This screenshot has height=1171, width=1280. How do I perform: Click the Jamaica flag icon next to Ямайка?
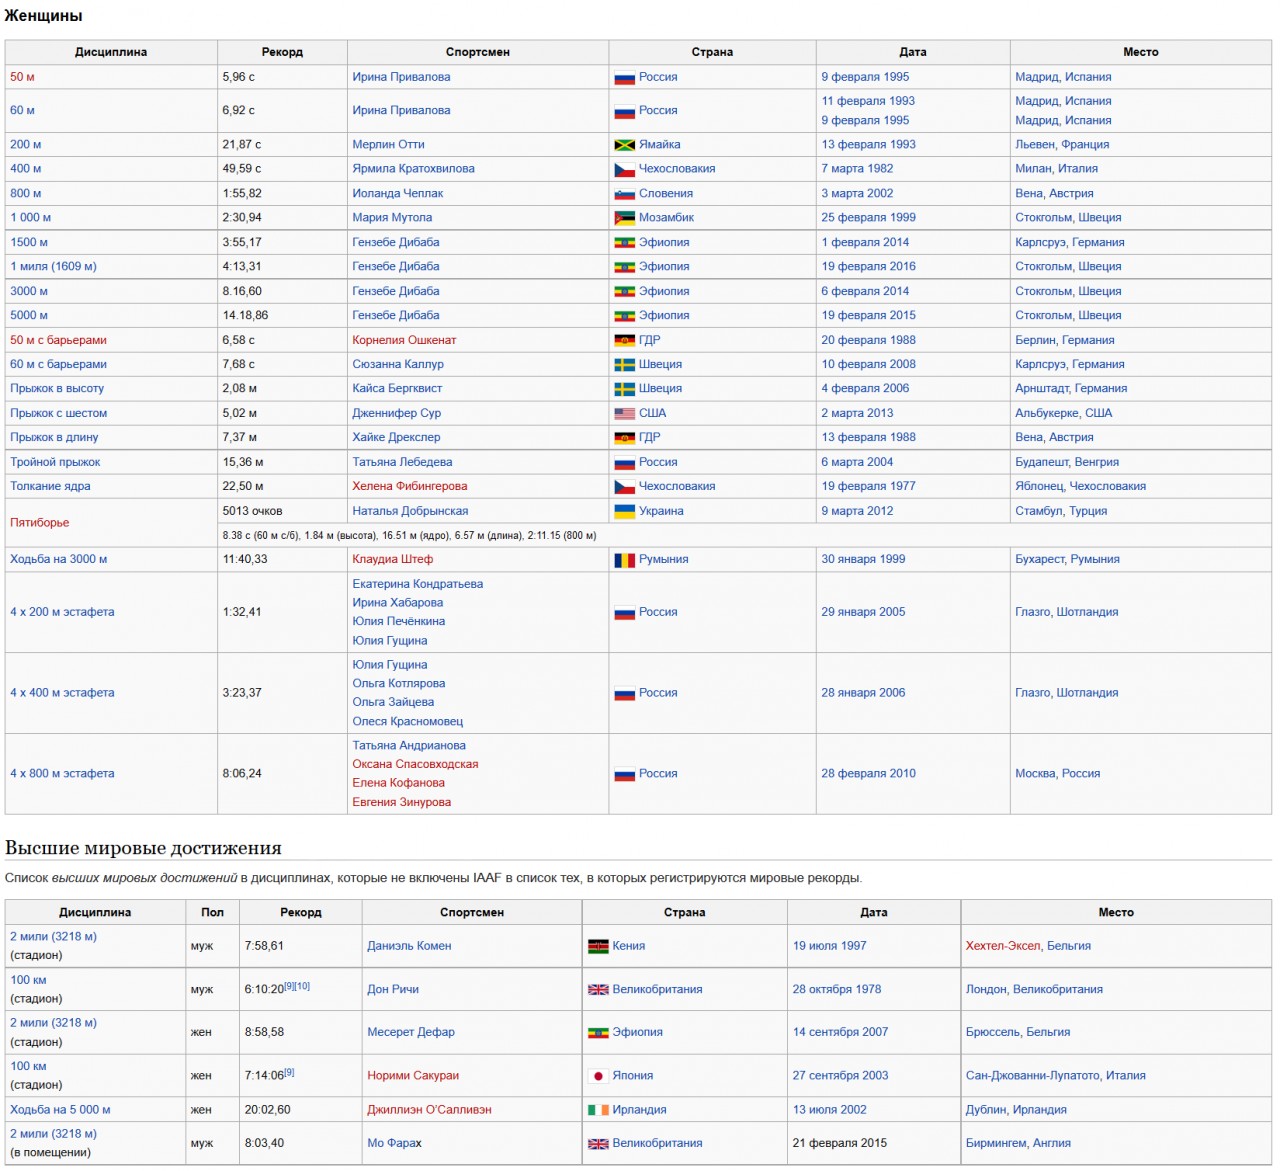[x=624, y=145]
